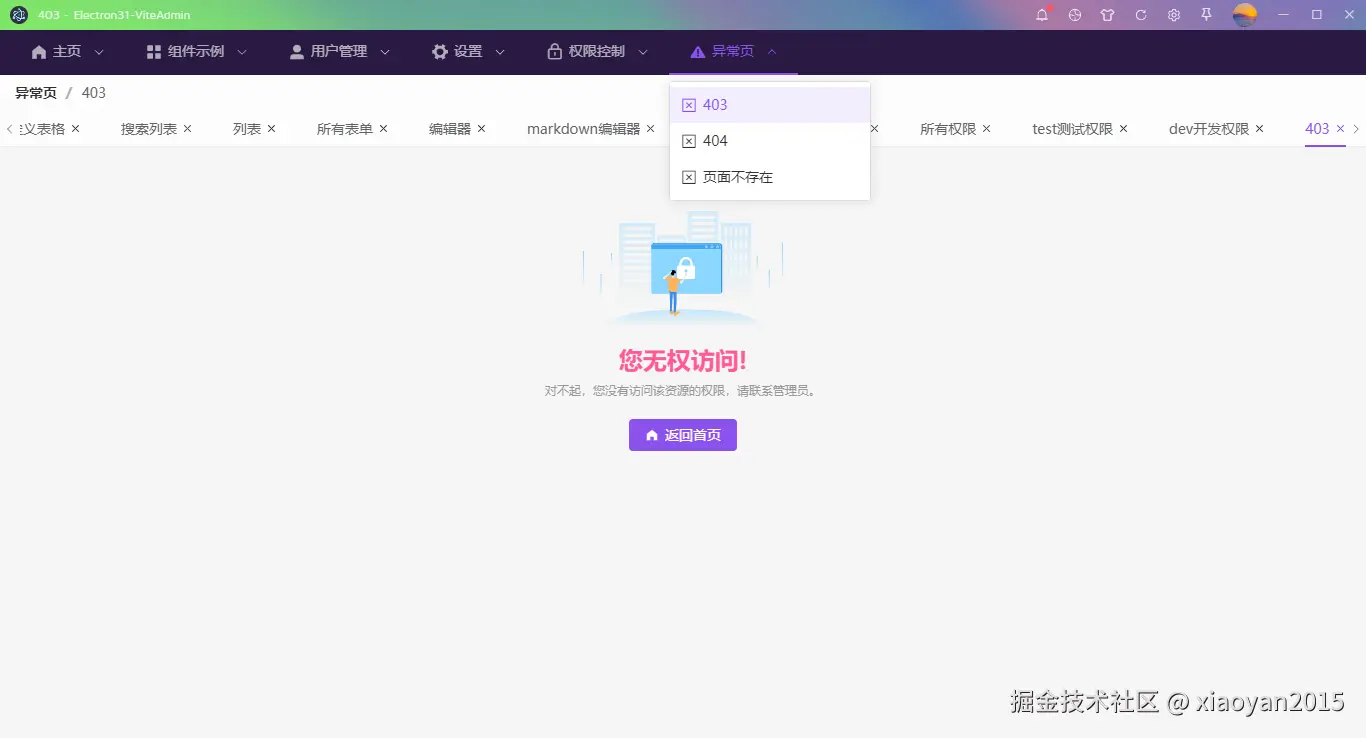Viewport: 1366px width, 738px height.
Task: Toggle the pin window icon
Action: [x=1207, y=15]
